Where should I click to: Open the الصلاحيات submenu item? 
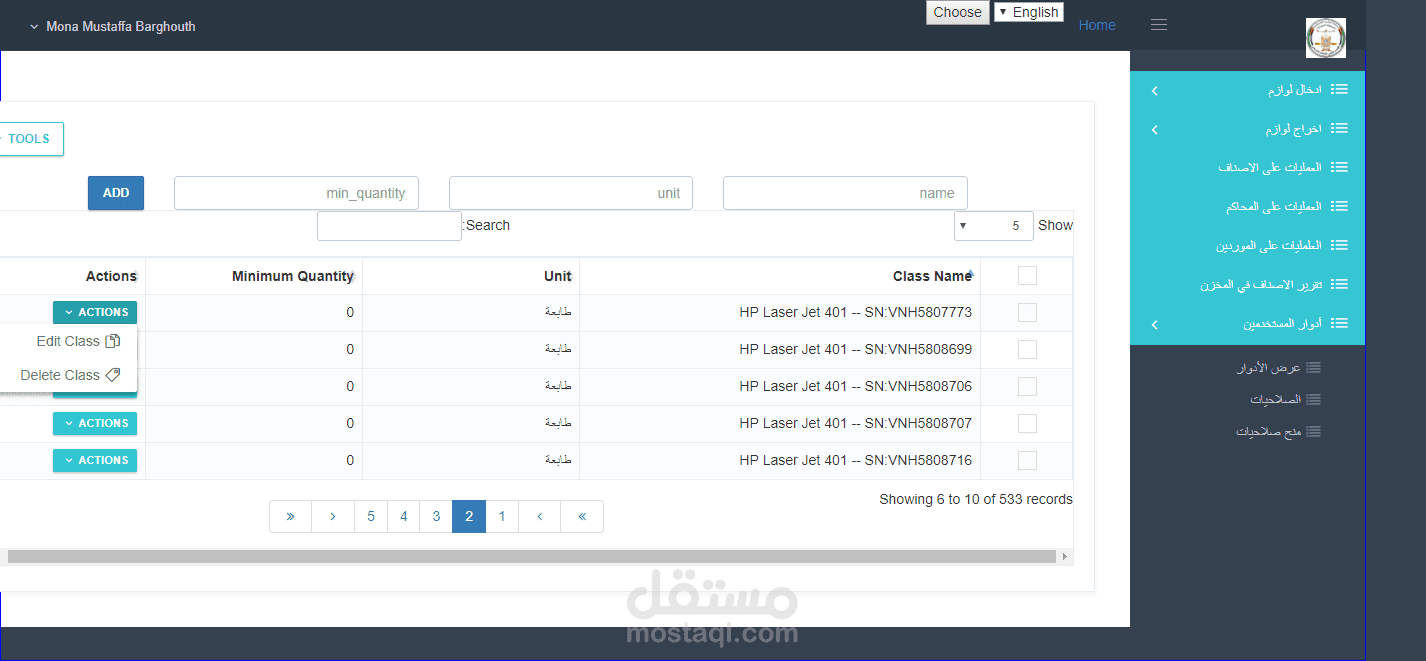pos(1285,399)
